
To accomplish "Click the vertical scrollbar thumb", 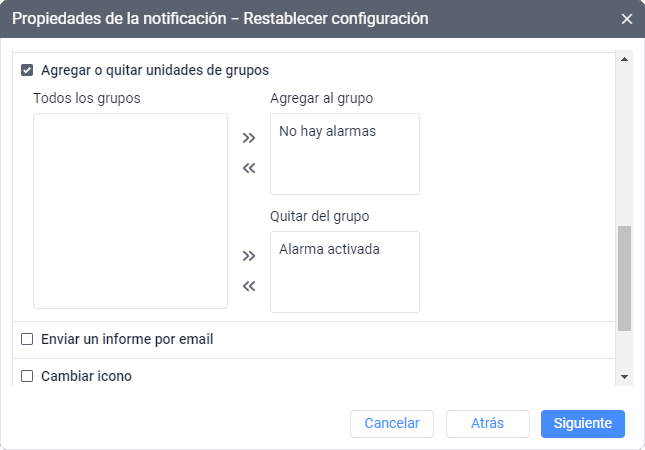I will tap(625, 278).
